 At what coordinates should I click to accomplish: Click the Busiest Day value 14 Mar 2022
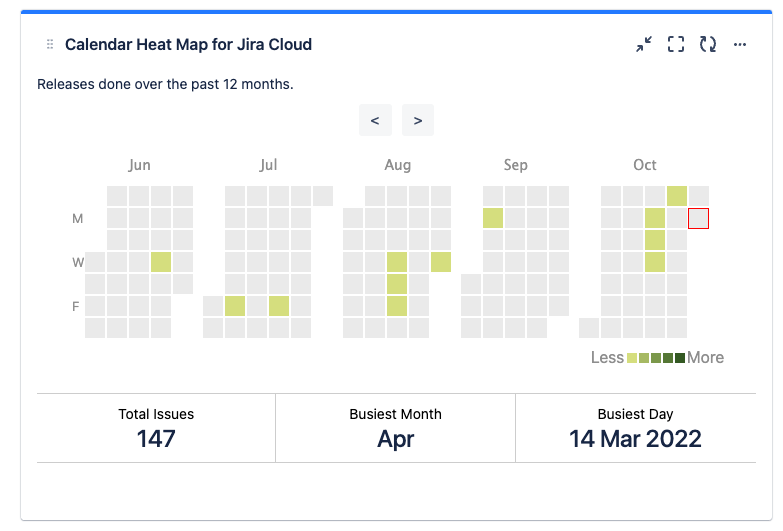click(x=635, y=438)
